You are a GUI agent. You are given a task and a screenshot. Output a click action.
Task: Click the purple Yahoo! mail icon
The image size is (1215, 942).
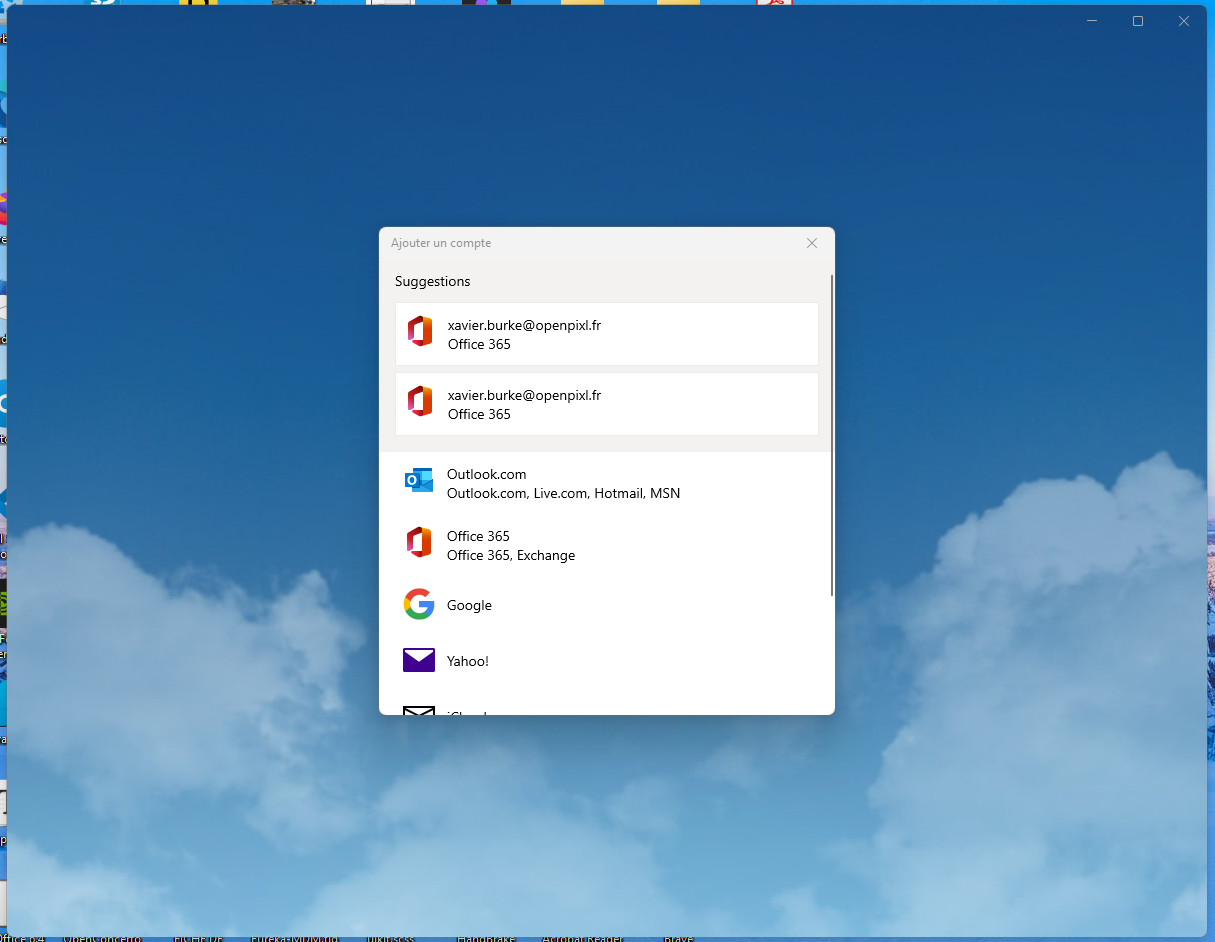[419, 660]
